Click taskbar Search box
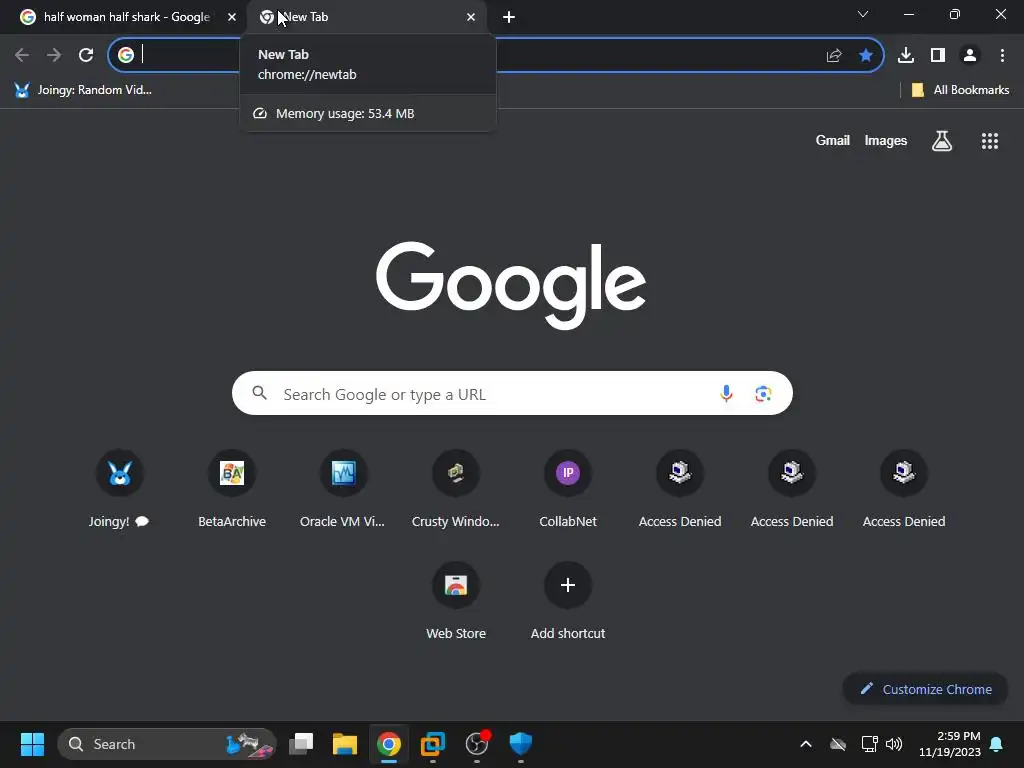Viewport: 1024px width, 768px height. [167, 744]
